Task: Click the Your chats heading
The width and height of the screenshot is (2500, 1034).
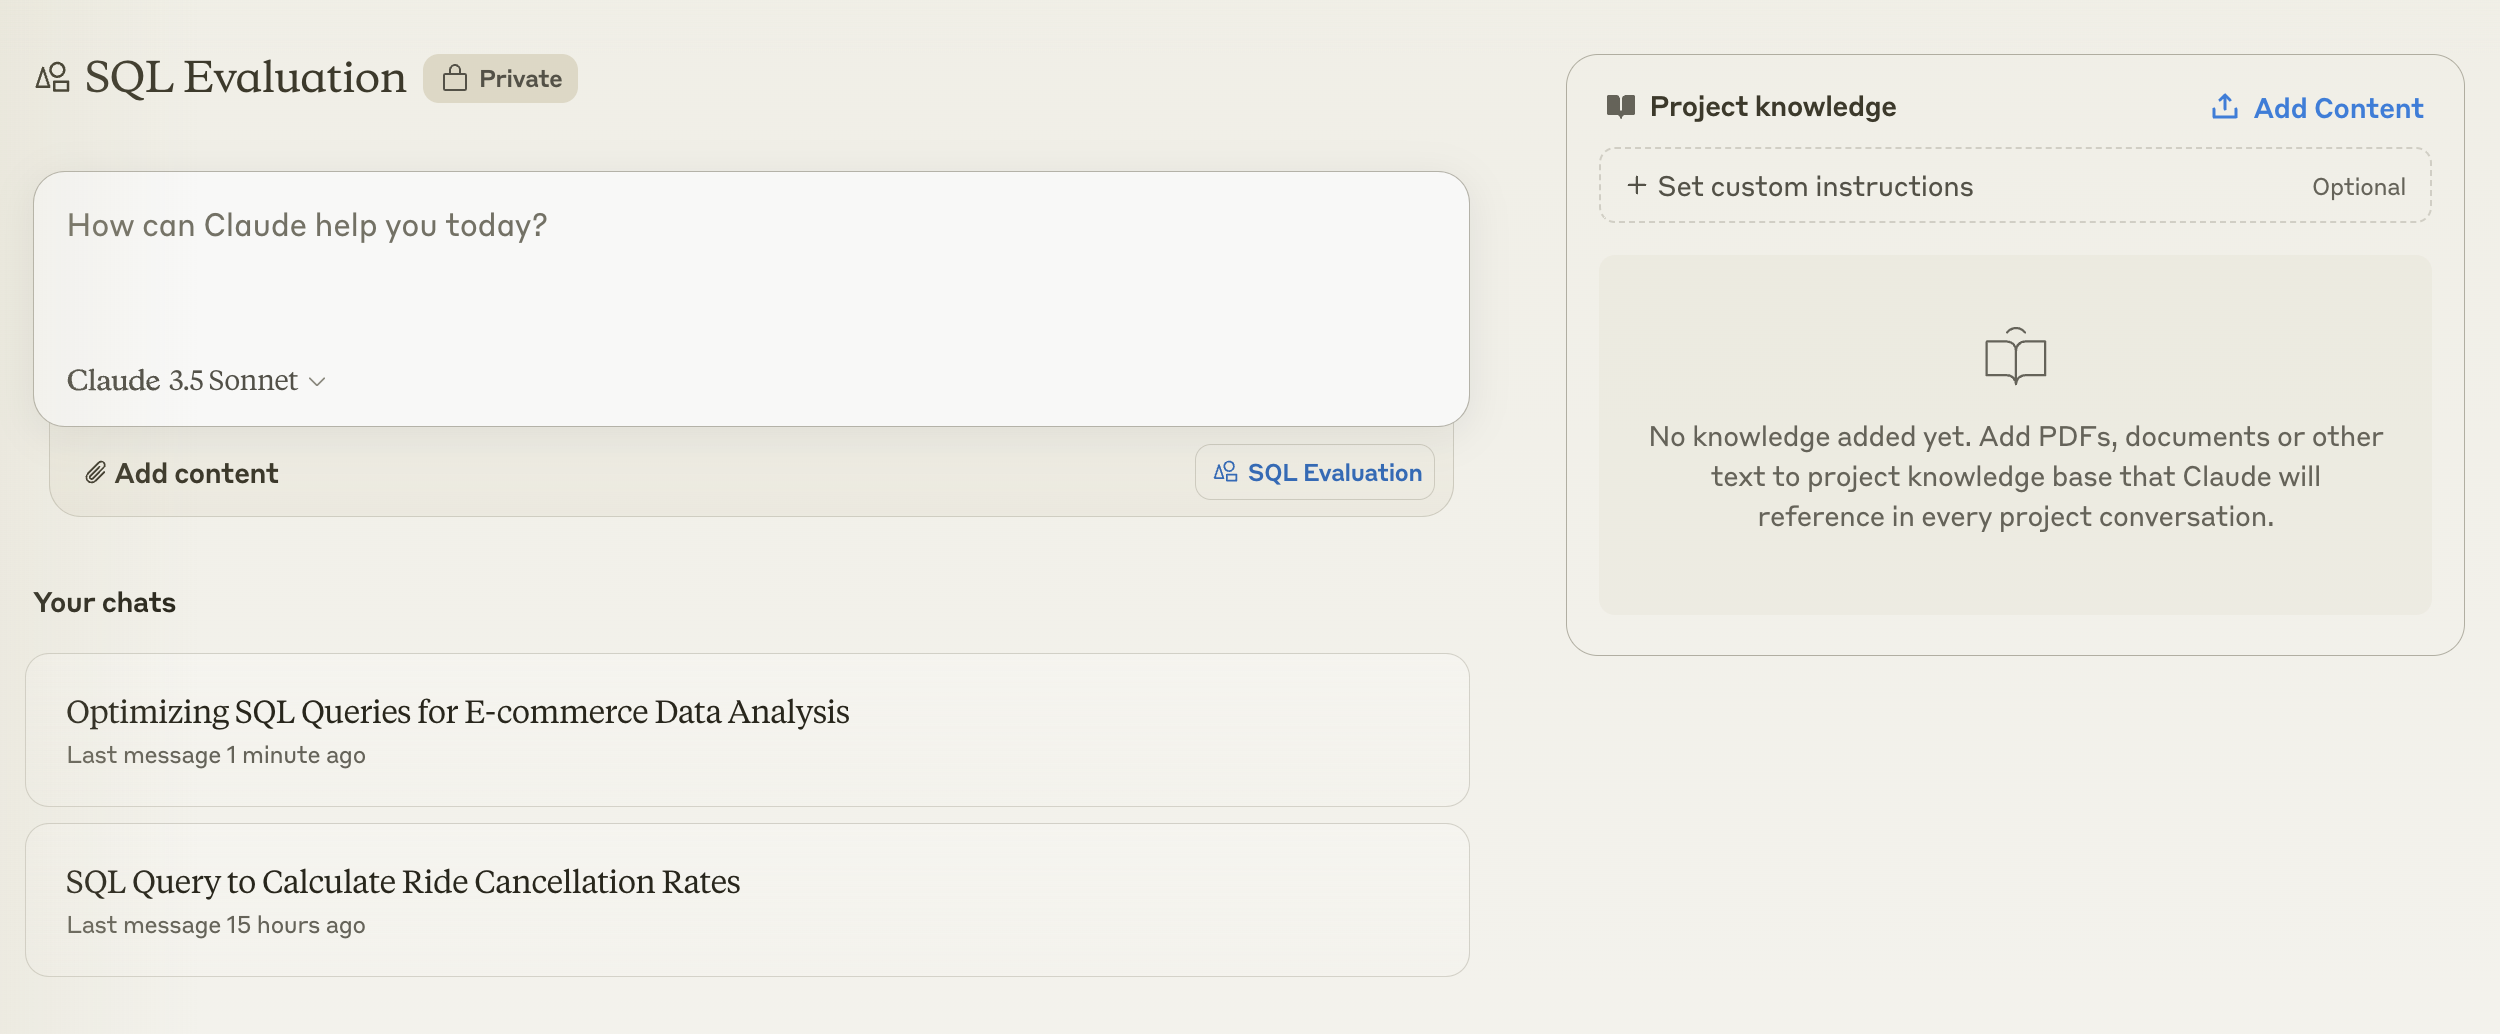Action: pyautogui.click(x=105, y=602)
